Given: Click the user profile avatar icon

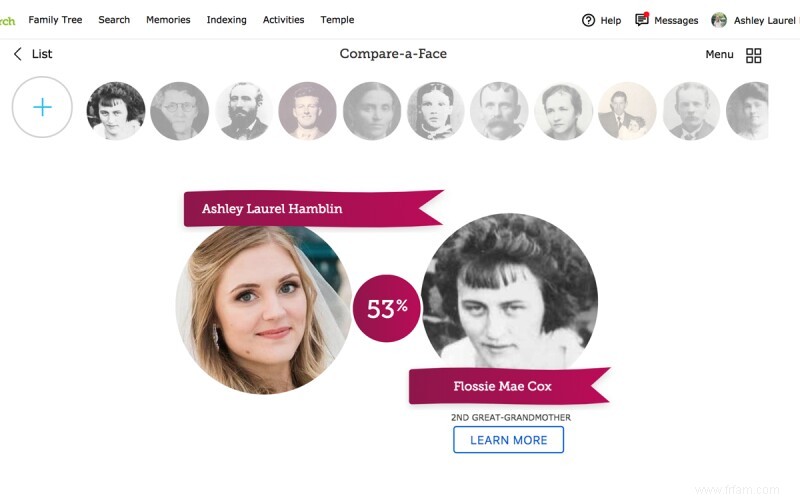Looking at the screenshot, I should 719,20.
